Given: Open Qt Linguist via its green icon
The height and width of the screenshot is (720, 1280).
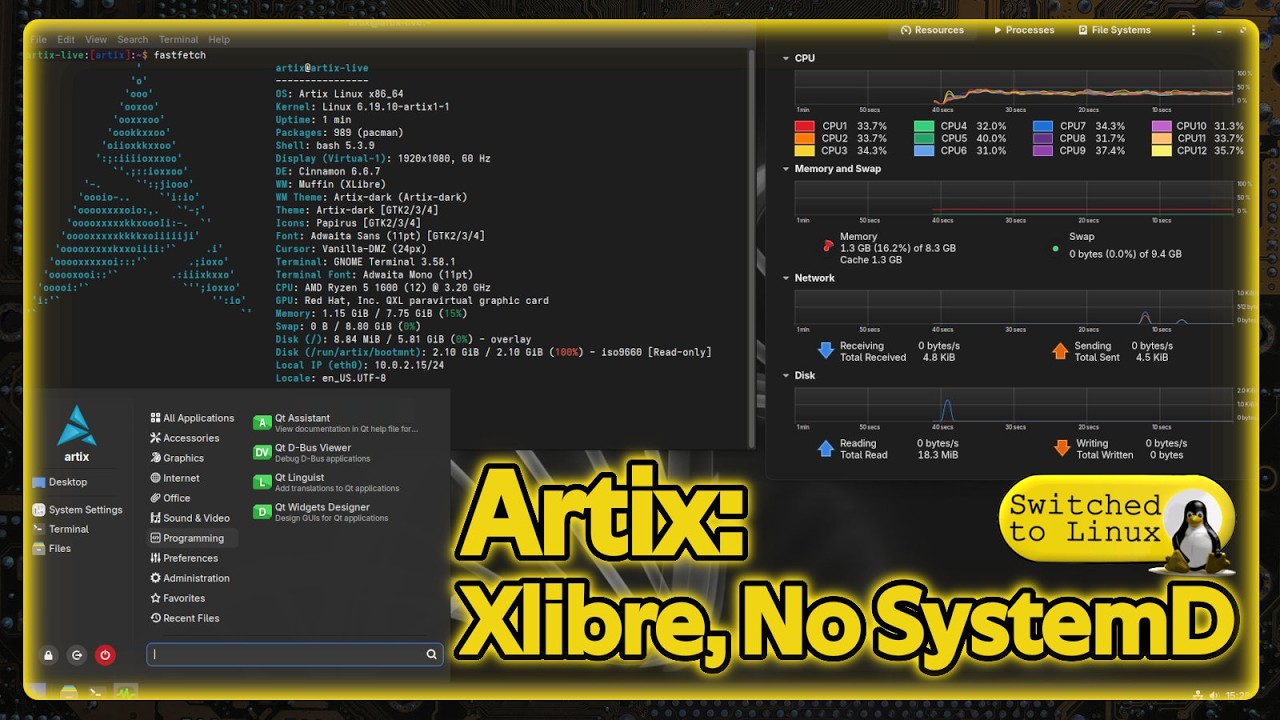Looking at the screenshot, I should pyautogui.click(x=262, y=482).
